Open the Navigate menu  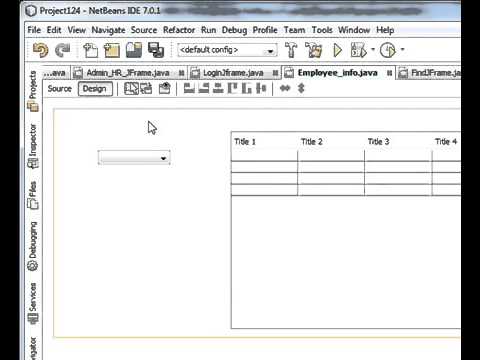pyautogui.click(x=108, y=30)
